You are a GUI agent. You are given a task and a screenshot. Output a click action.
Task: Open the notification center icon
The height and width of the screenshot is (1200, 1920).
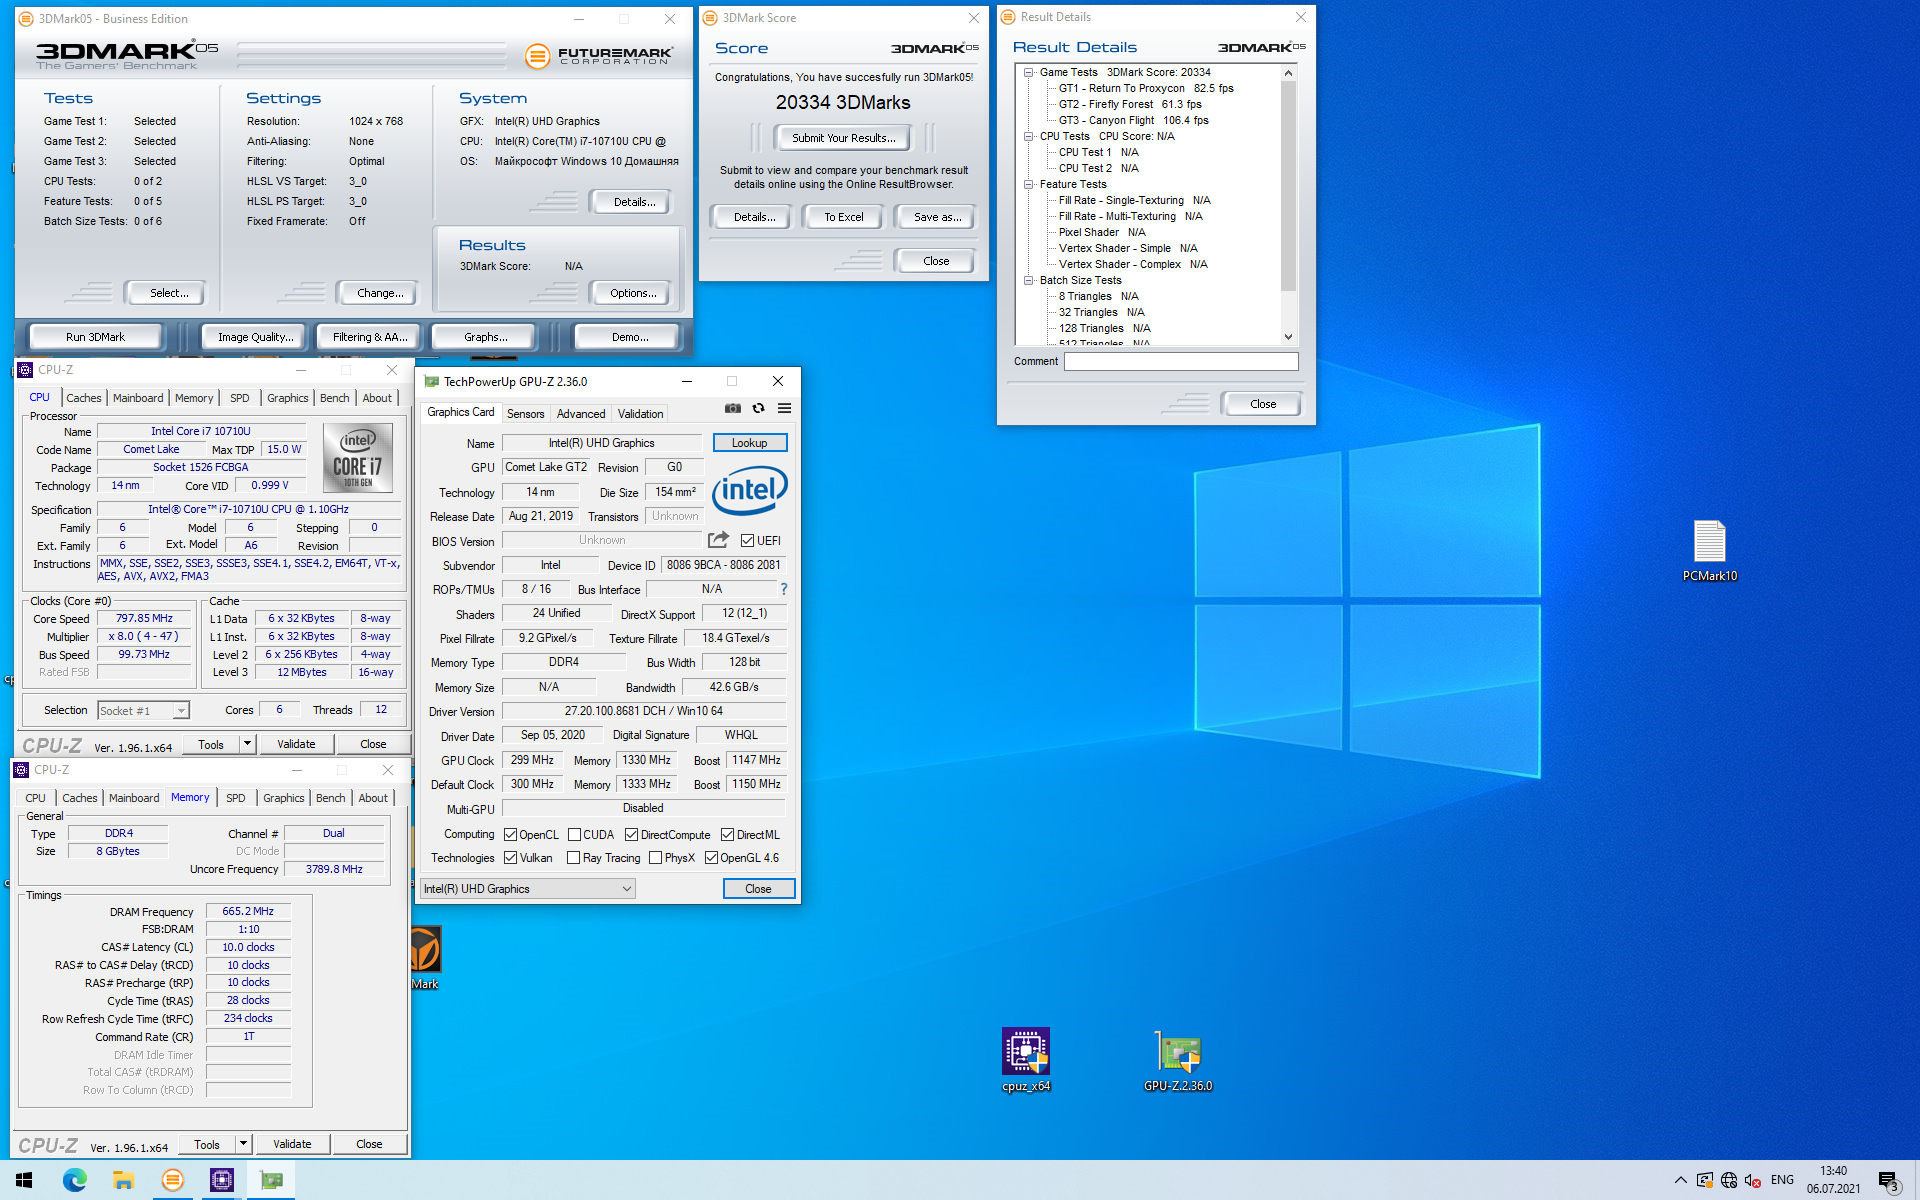tap(1889, 1181)
